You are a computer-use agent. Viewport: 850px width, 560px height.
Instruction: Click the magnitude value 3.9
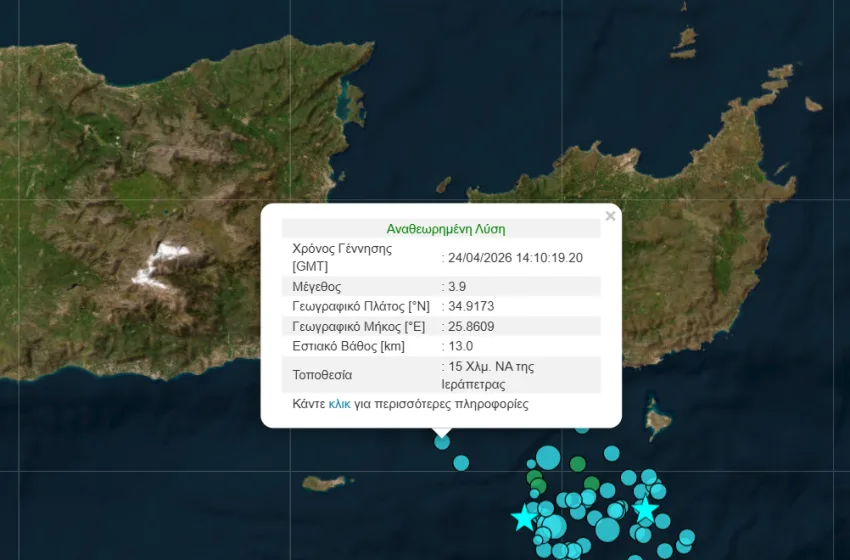tap(457, 286)
